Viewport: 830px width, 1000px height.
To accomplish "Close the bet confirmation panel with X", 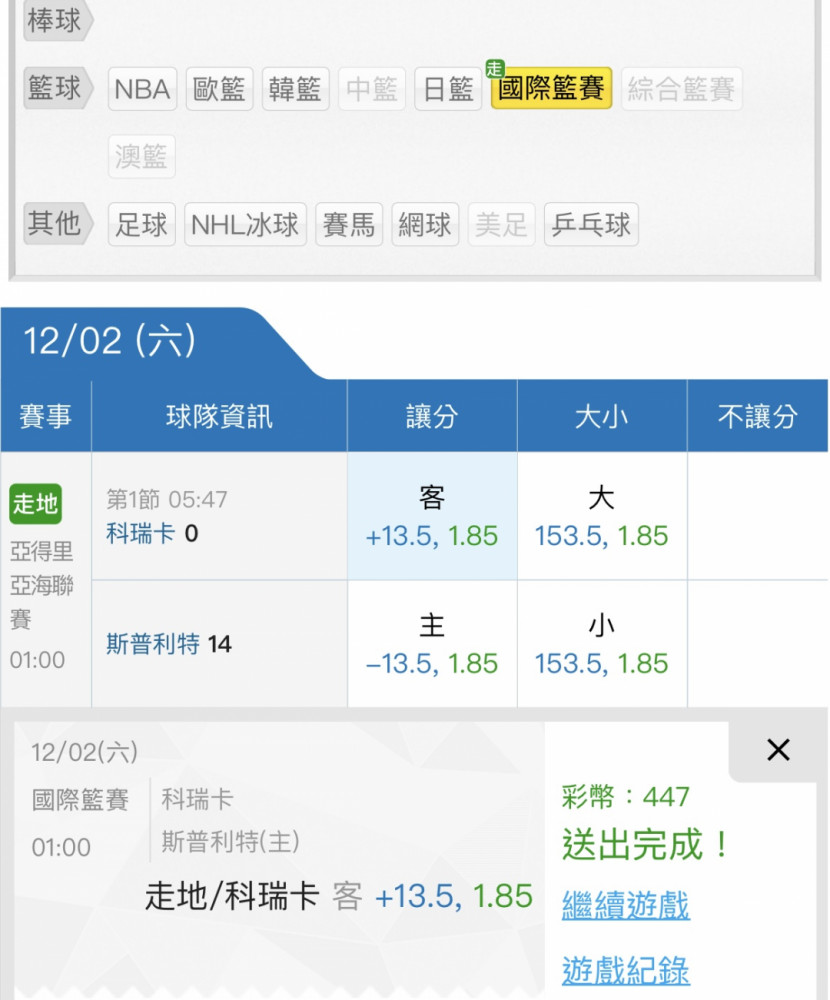I will click(x=778, y=750).
